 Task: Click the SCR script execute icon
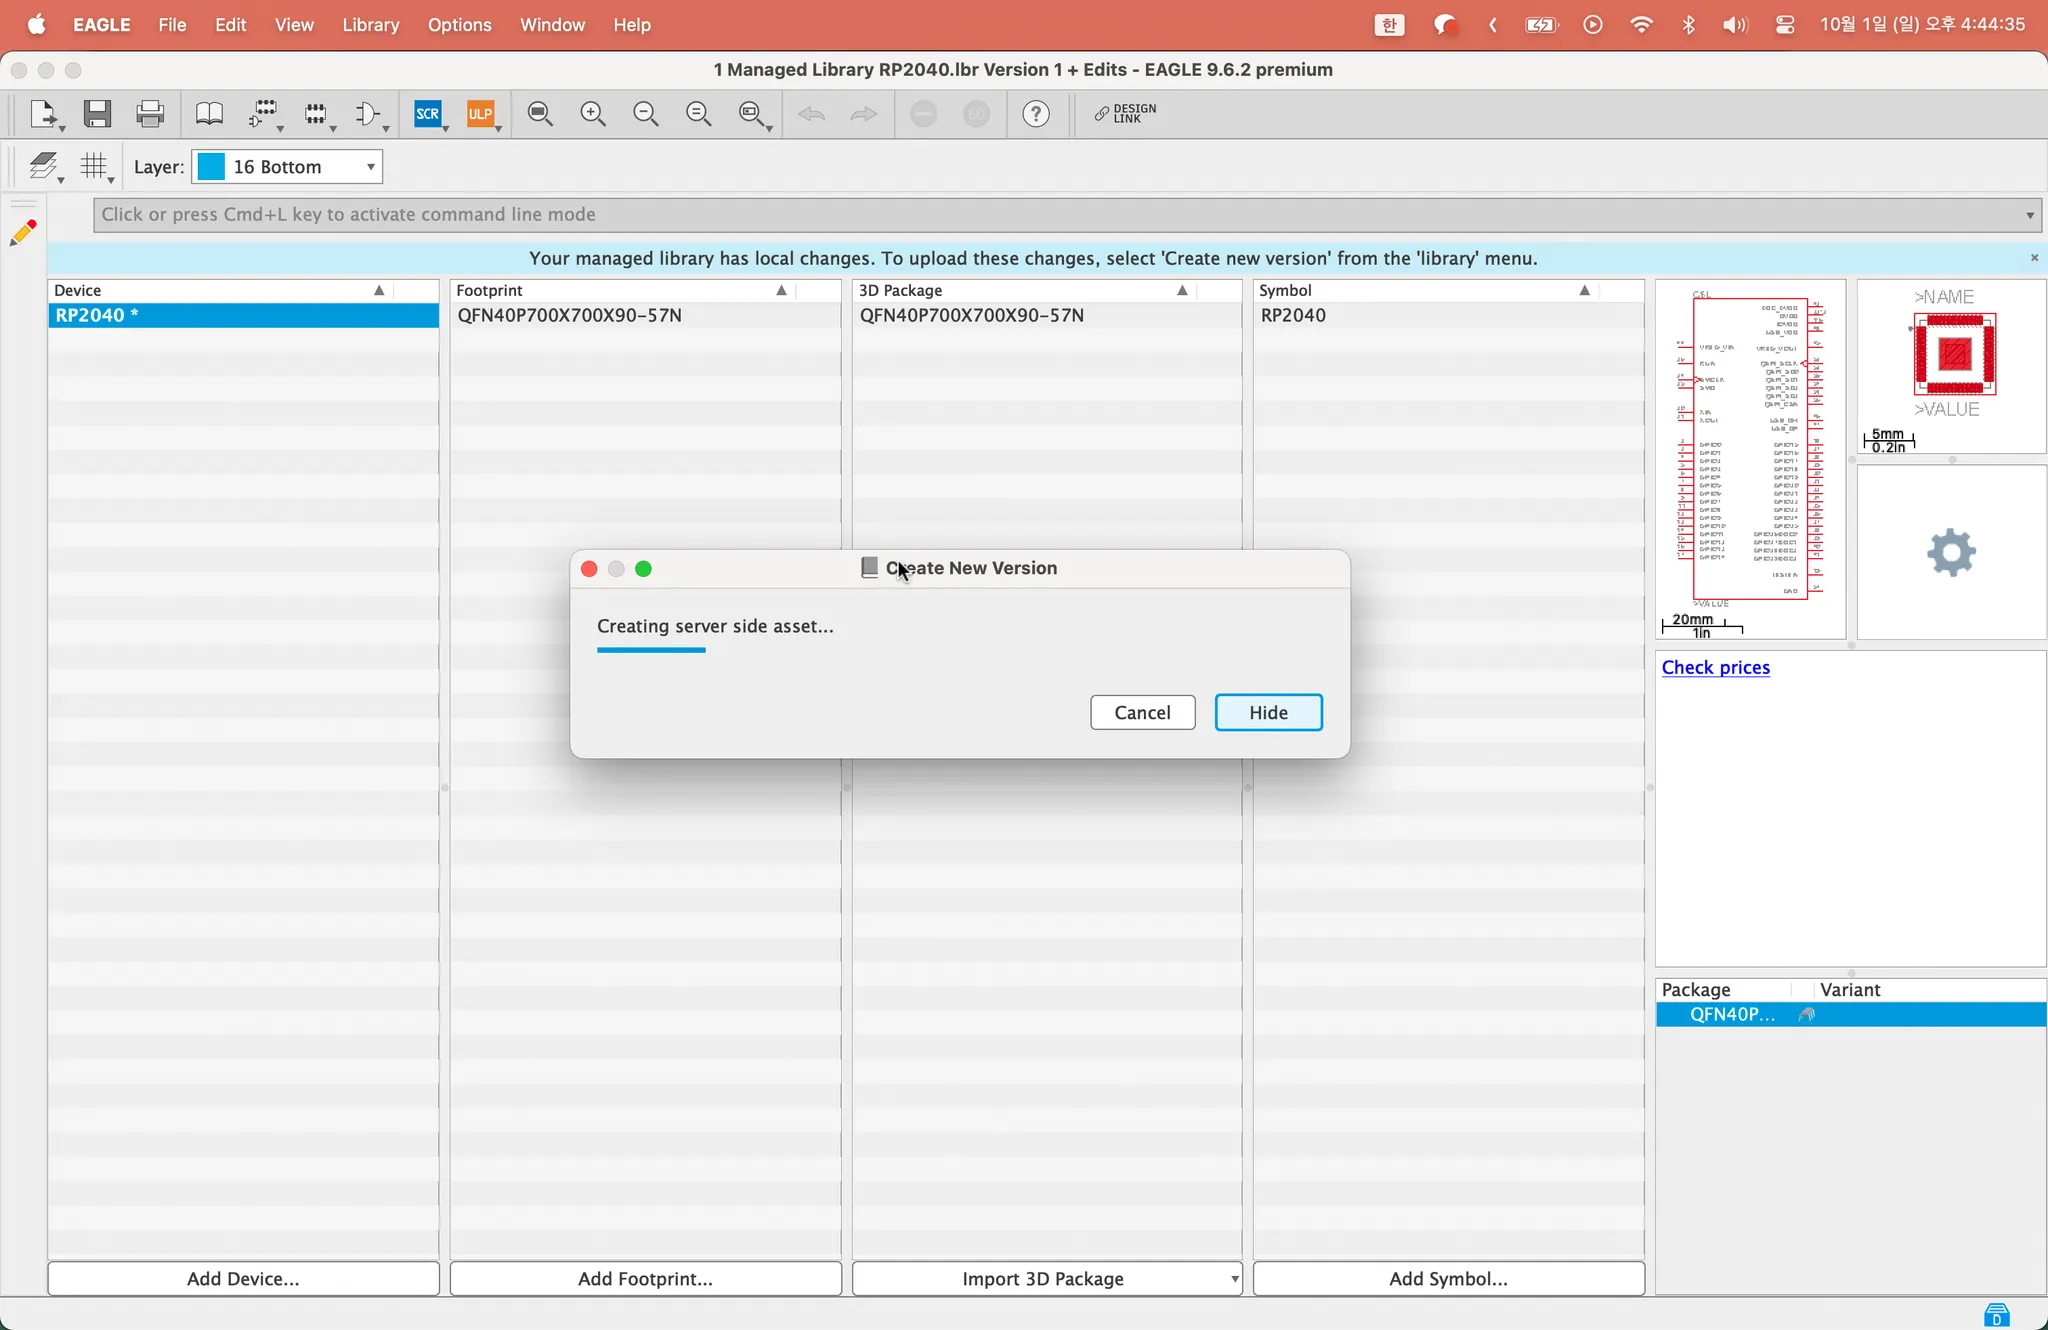(x=428, y=114)
